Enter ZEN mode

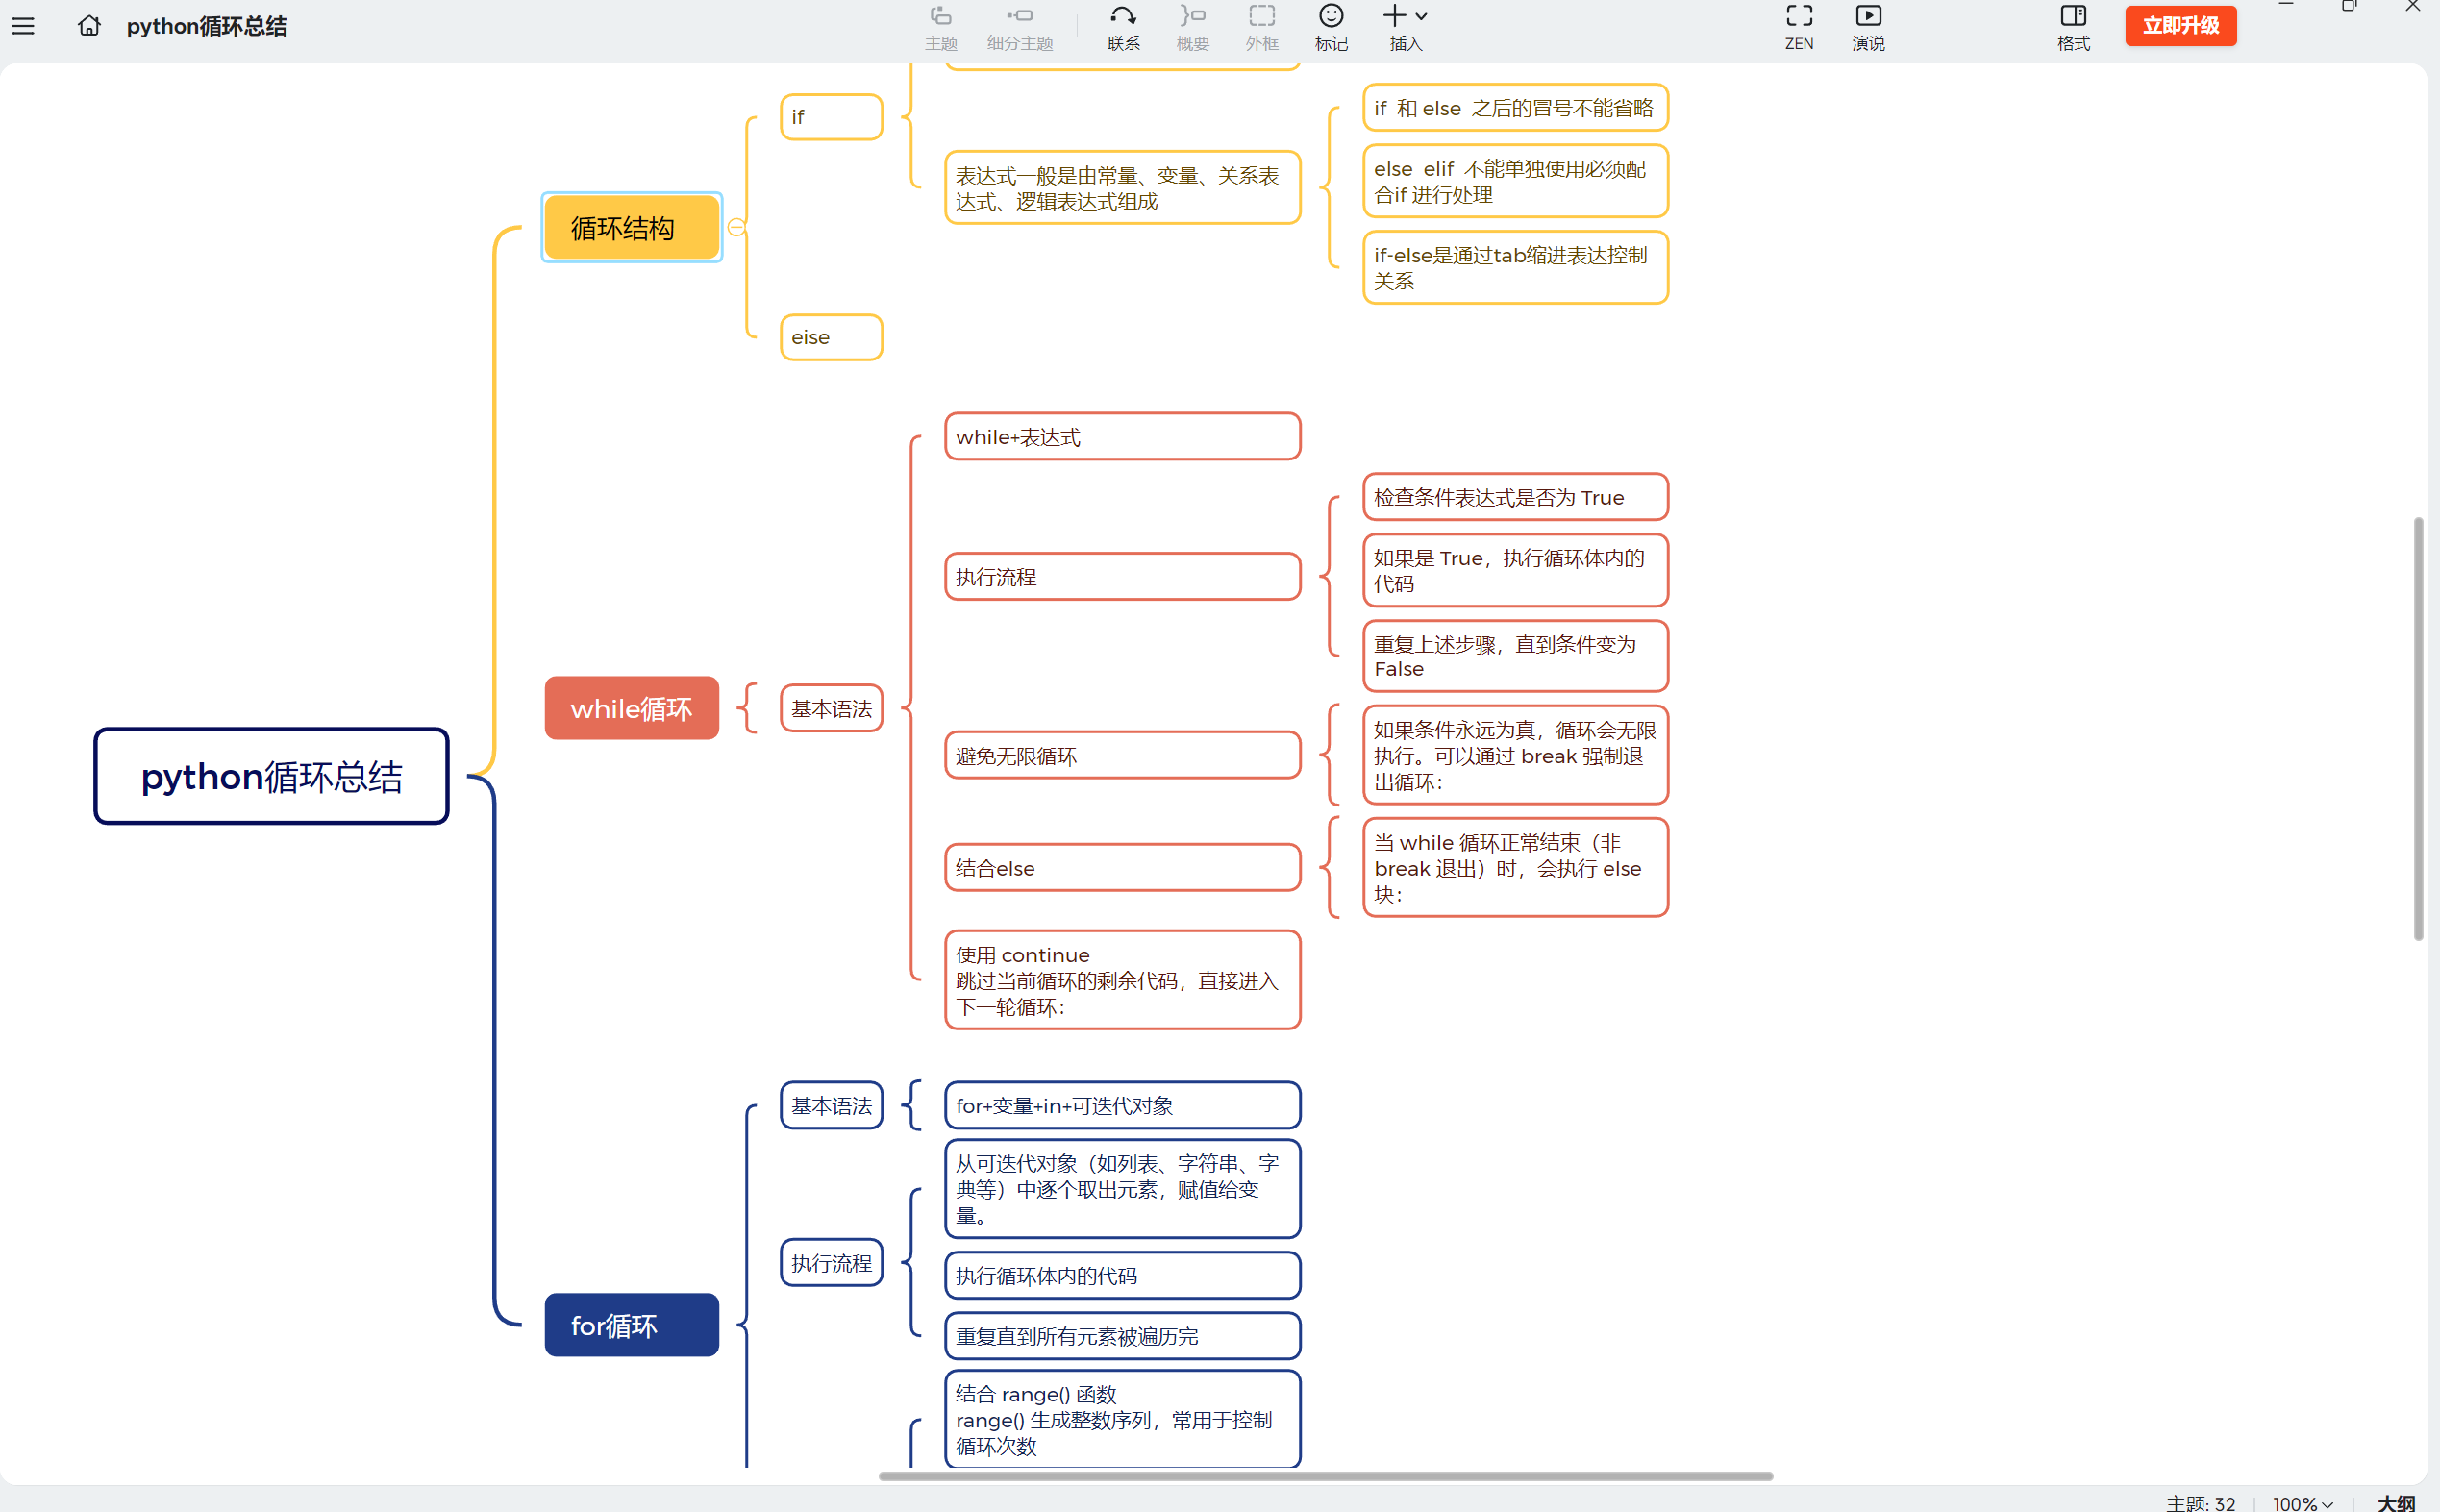click(x=1798, y=27)
